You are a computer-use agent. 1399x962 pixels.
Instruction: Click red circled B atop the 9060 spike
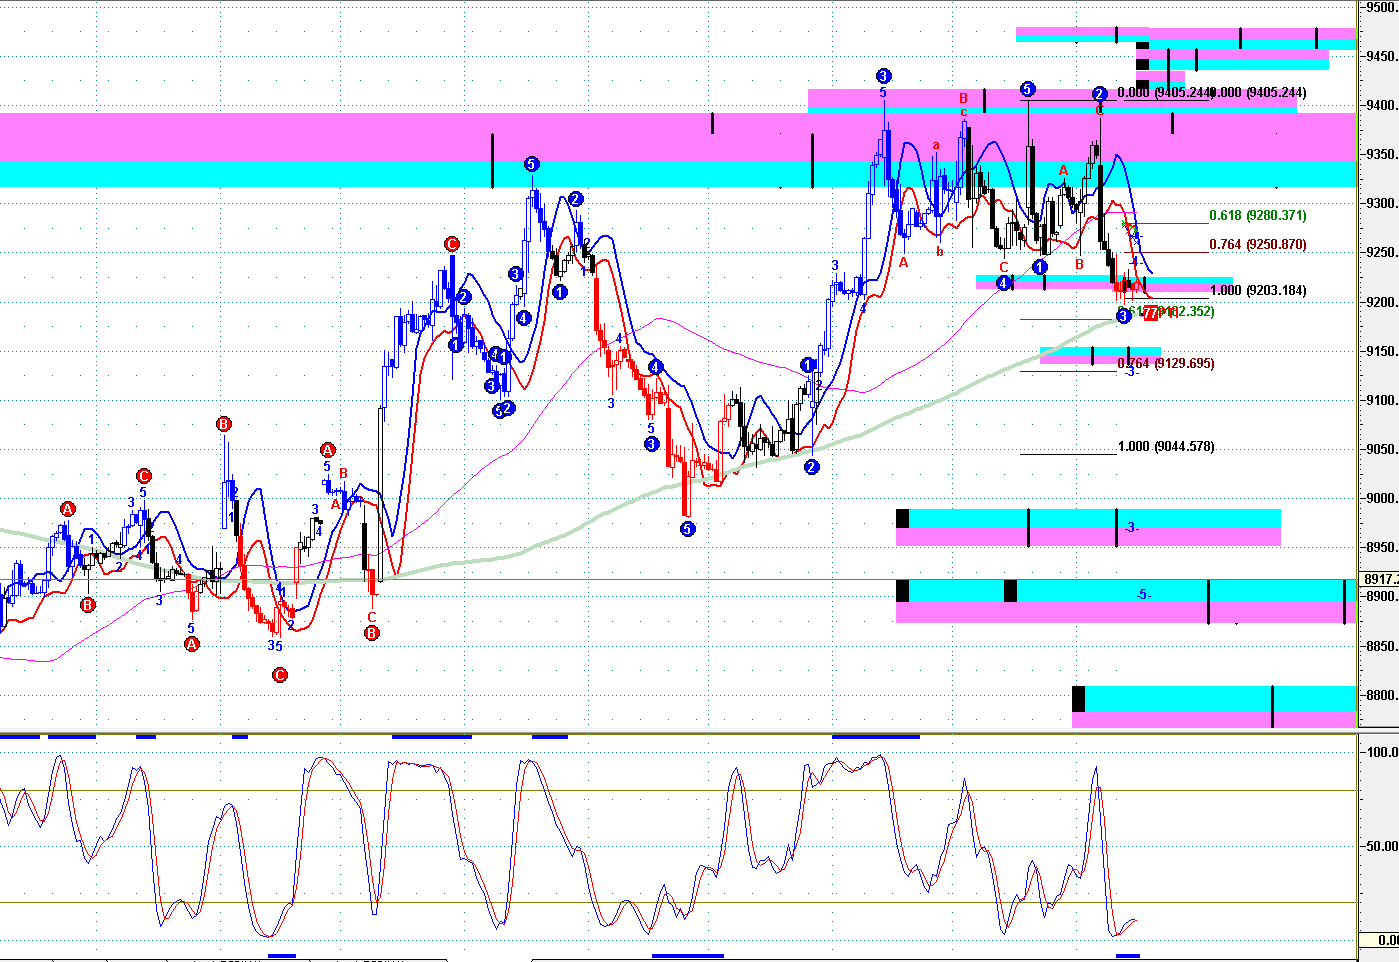click(x=223, y=424)
